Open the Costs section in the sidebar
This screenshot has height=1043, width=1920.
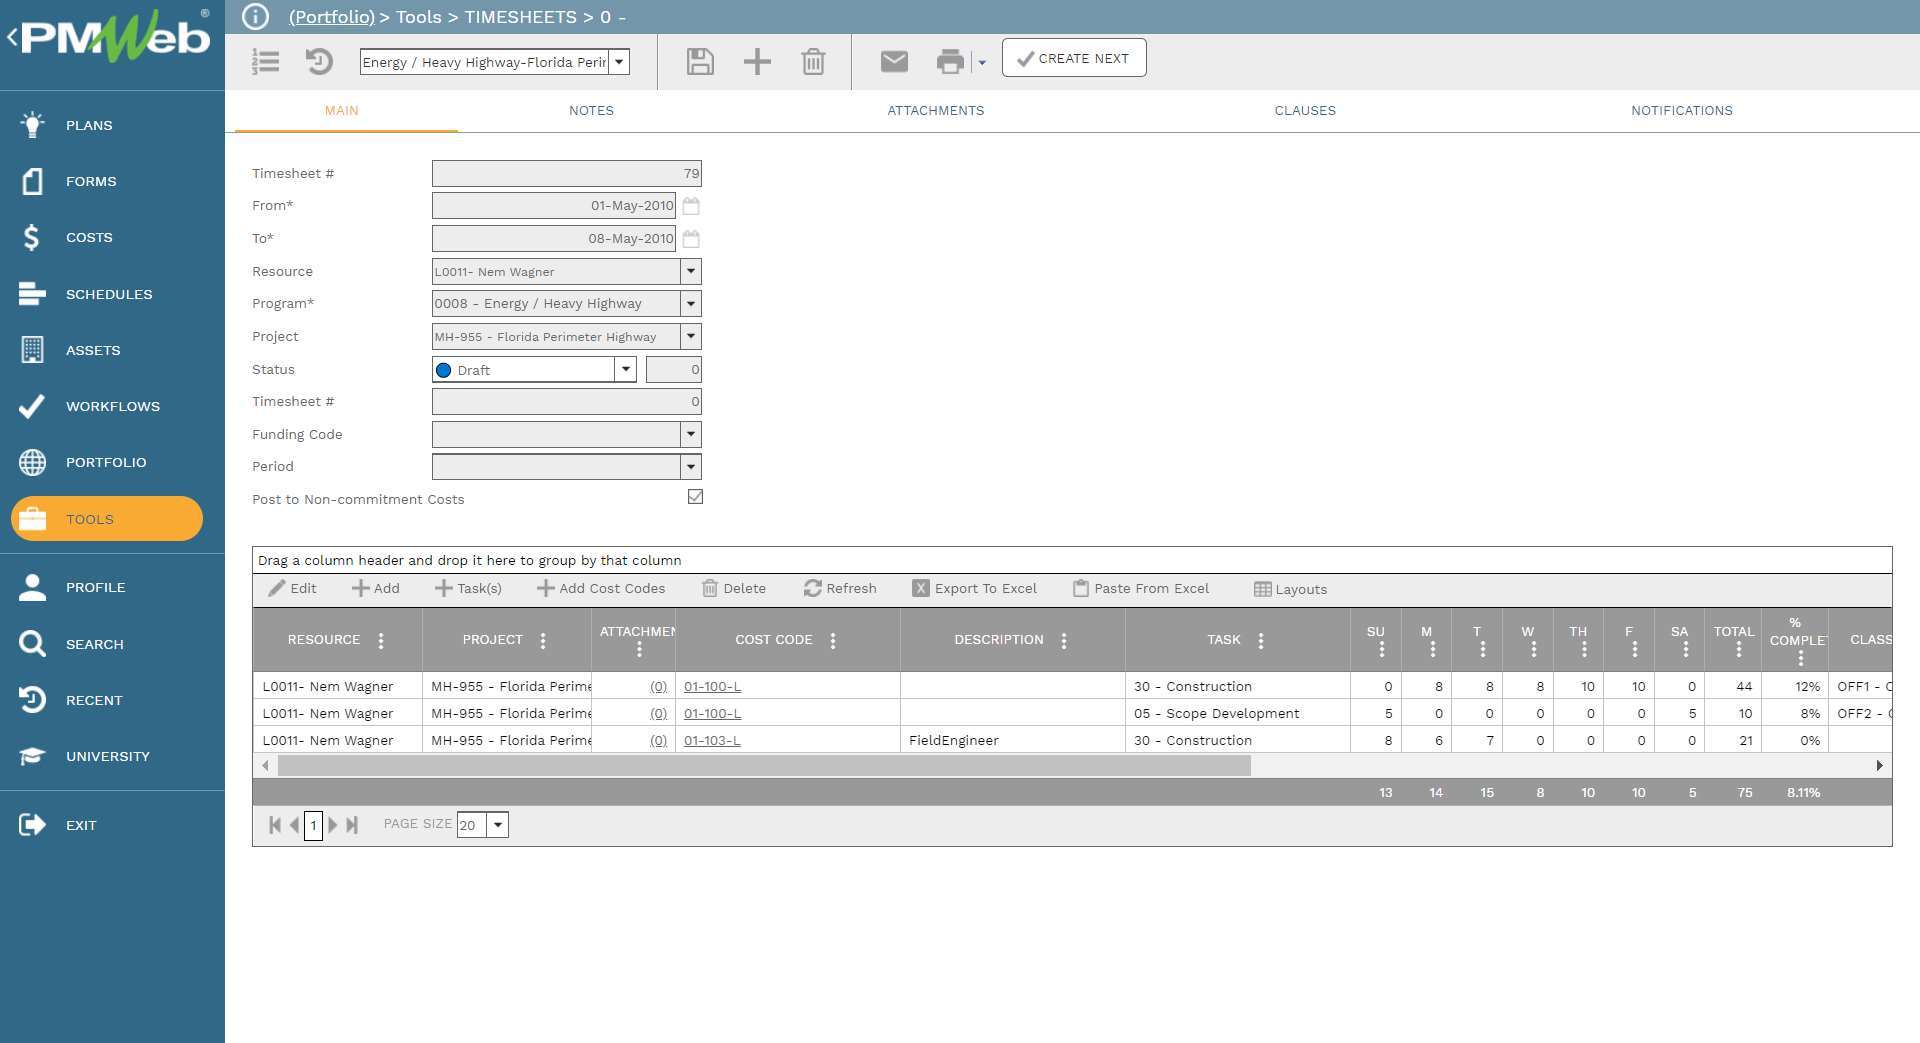[88, 237]
